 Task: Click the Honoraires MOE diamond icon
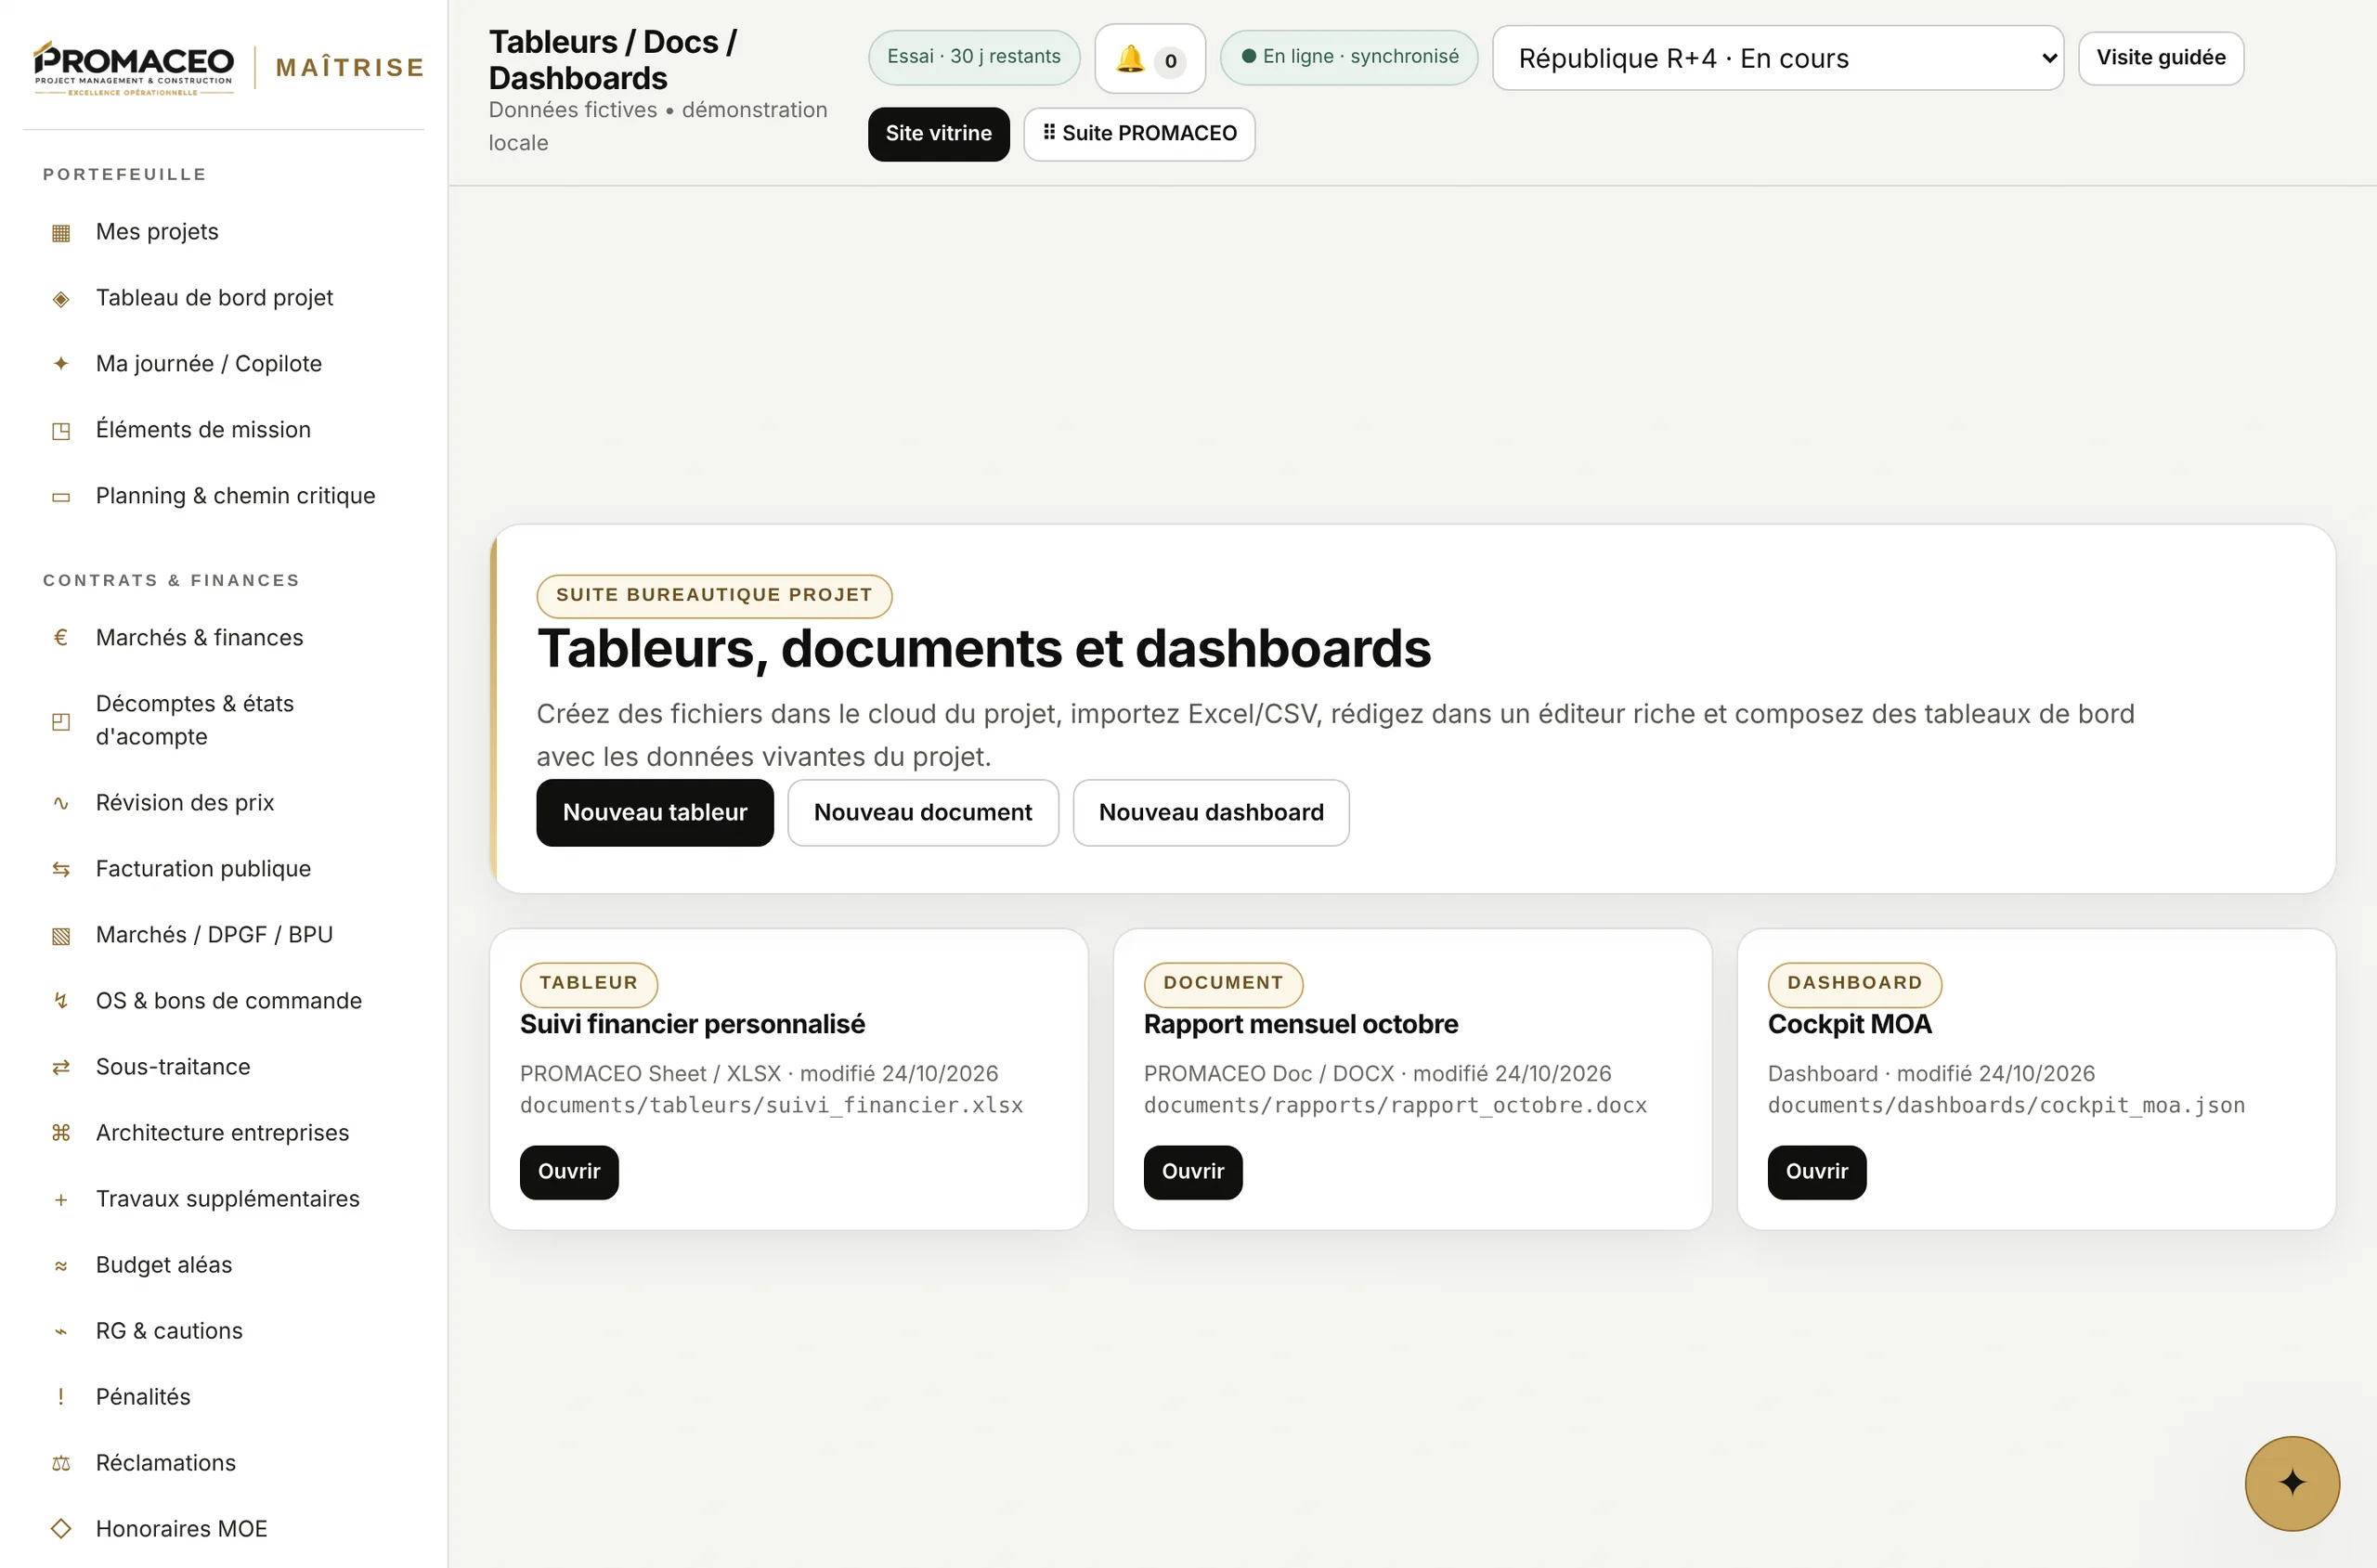(61, 1529)
